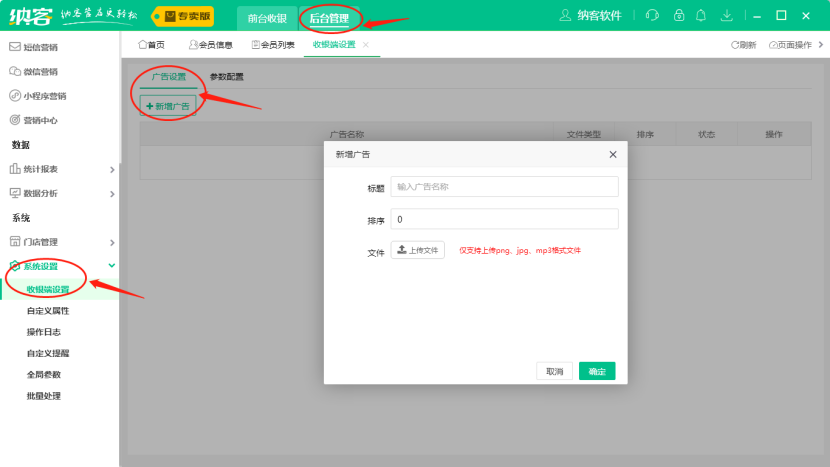Open 短信营销 in the sidebar
The image size is (830, 467).
click(40, 47)
